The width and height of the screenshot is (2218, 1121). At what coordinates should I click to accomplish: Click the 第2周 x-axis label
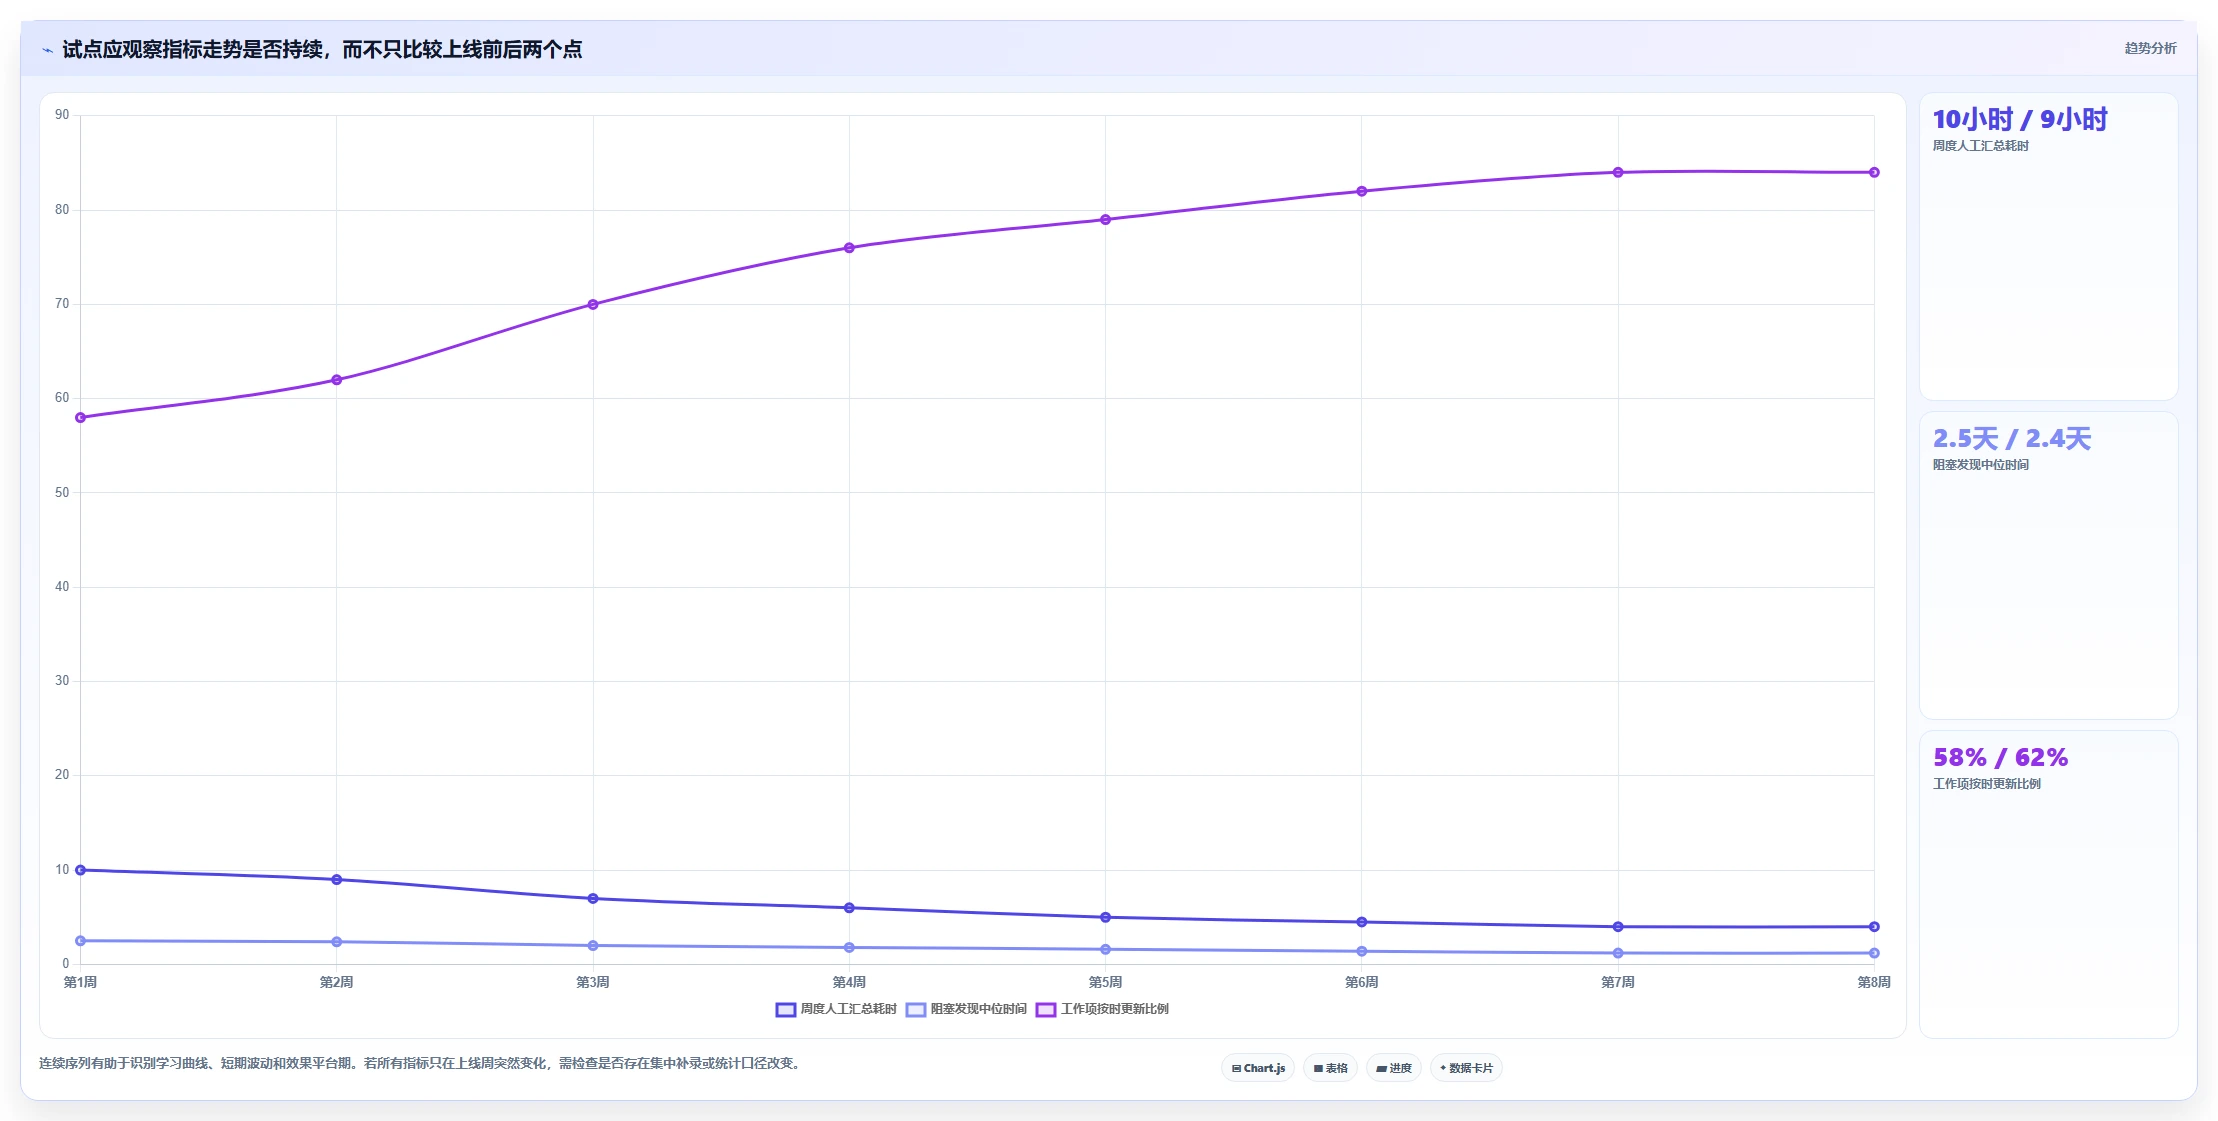point(336,983)
